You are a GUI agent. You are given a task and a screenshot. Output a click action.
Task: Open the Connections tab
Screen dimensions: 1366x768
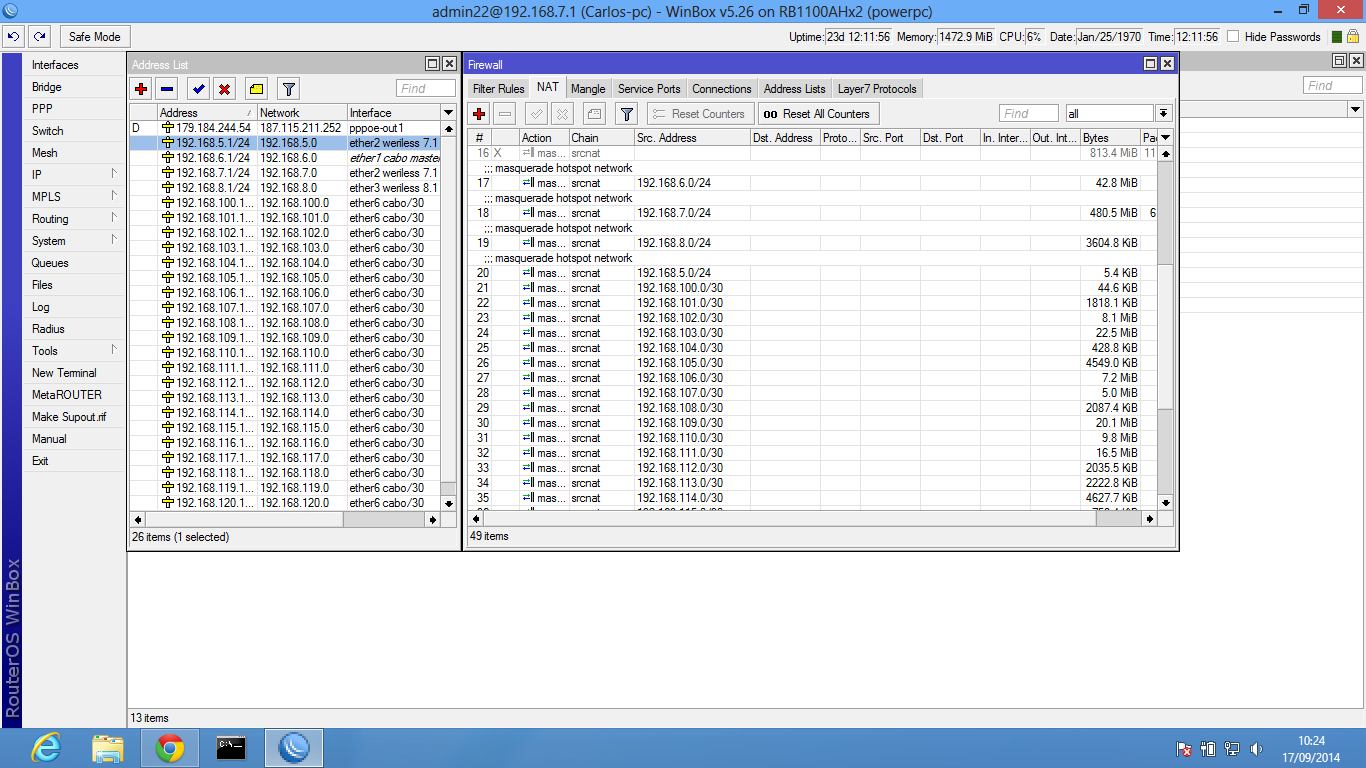[x=722, y=89]
